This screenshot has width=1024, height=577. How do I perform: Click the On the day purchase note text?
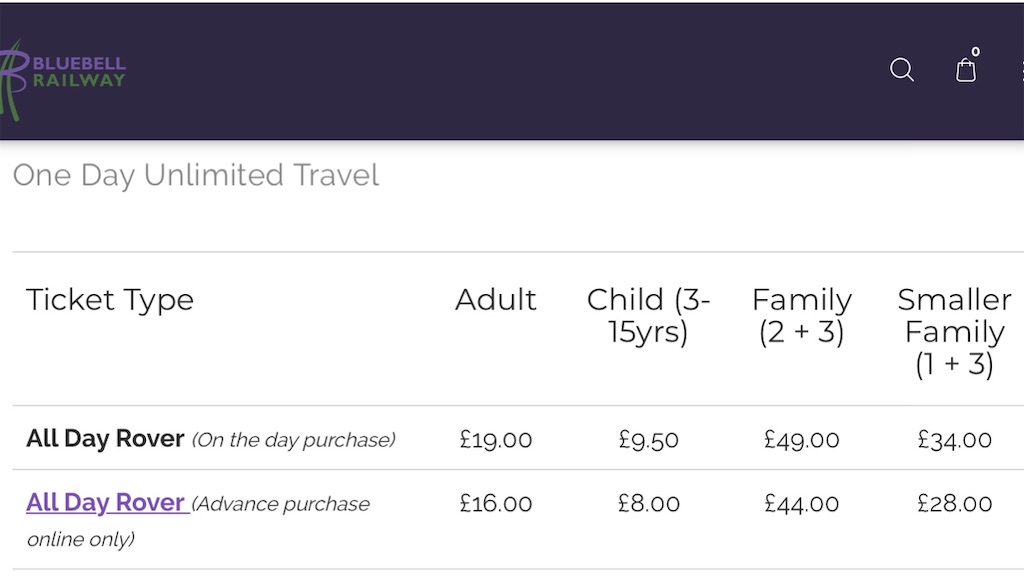(x=294, y=440)
